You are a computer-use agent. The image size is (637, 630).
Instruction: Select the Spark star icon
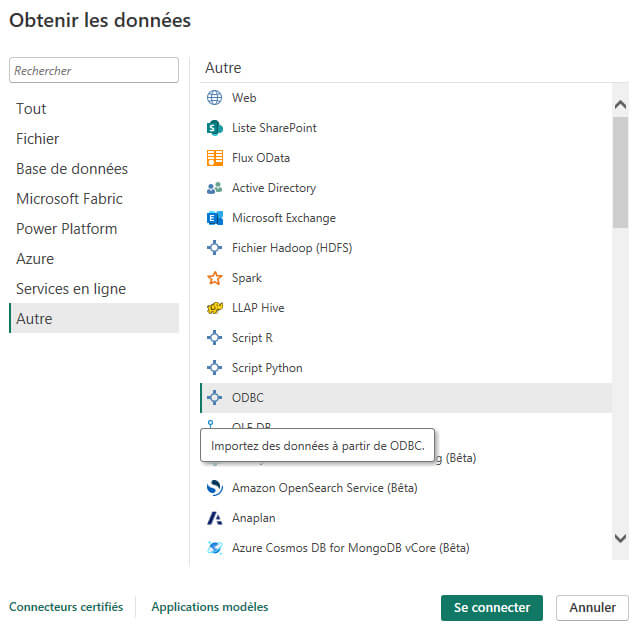pos(214,278)
